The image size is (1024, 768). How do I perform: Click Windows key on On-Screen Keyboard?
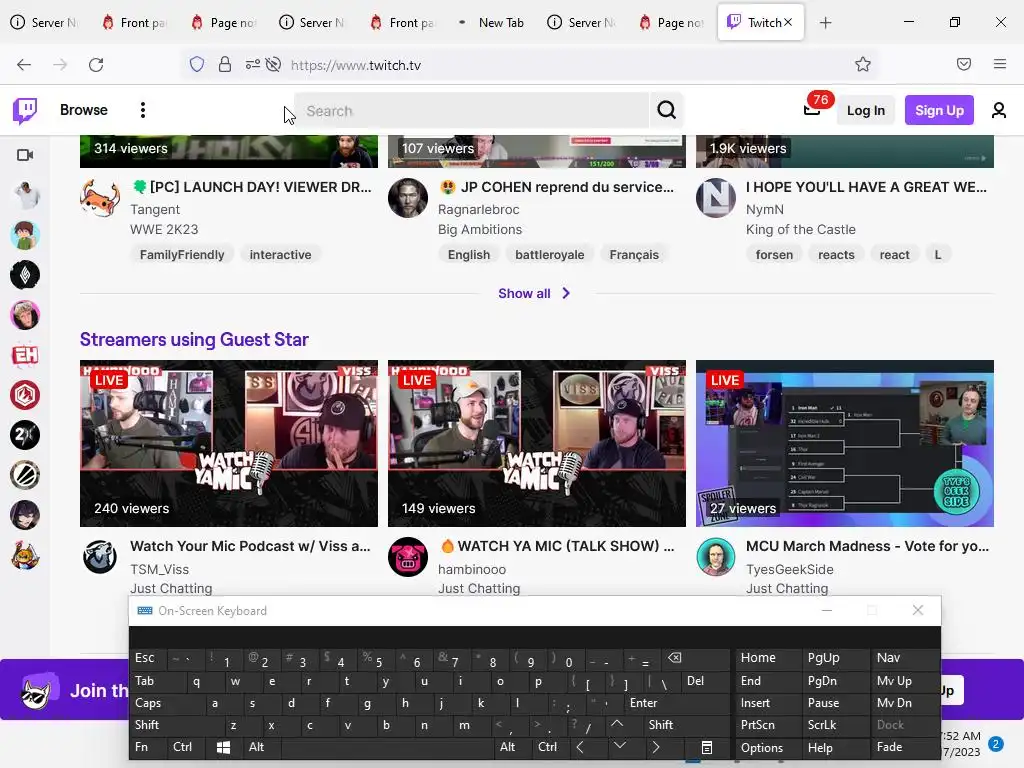tap(223, 748)
